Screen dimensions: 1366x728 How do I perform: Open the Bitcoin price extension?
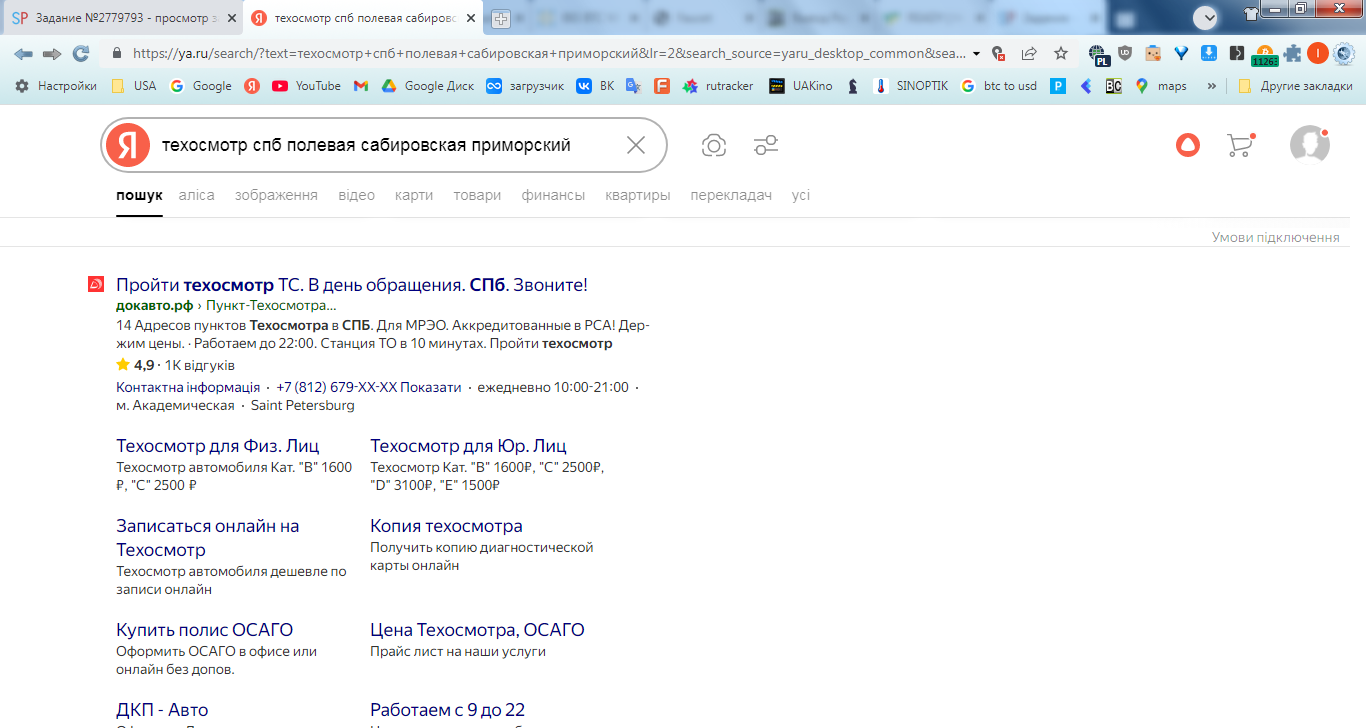coord(1264,55)
